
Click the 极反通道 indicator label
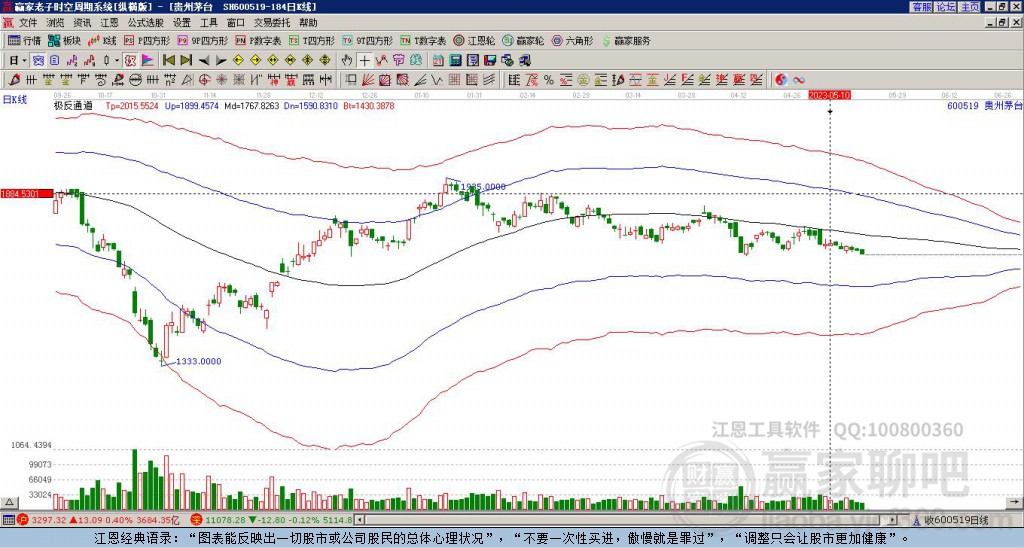pos(73,105)
